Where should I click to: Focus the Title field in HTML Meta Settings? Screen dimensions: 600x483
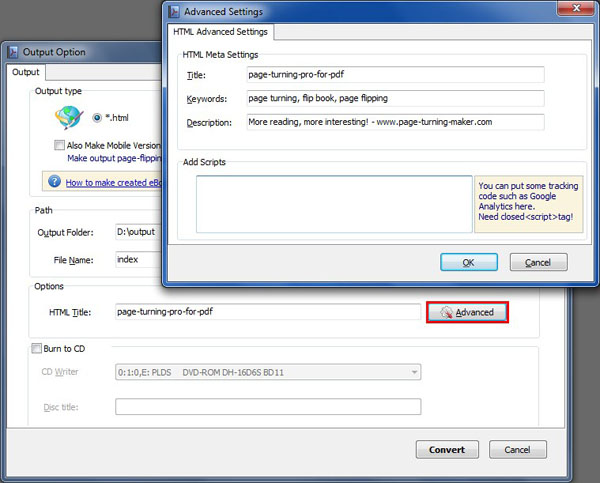pos(395,75)
